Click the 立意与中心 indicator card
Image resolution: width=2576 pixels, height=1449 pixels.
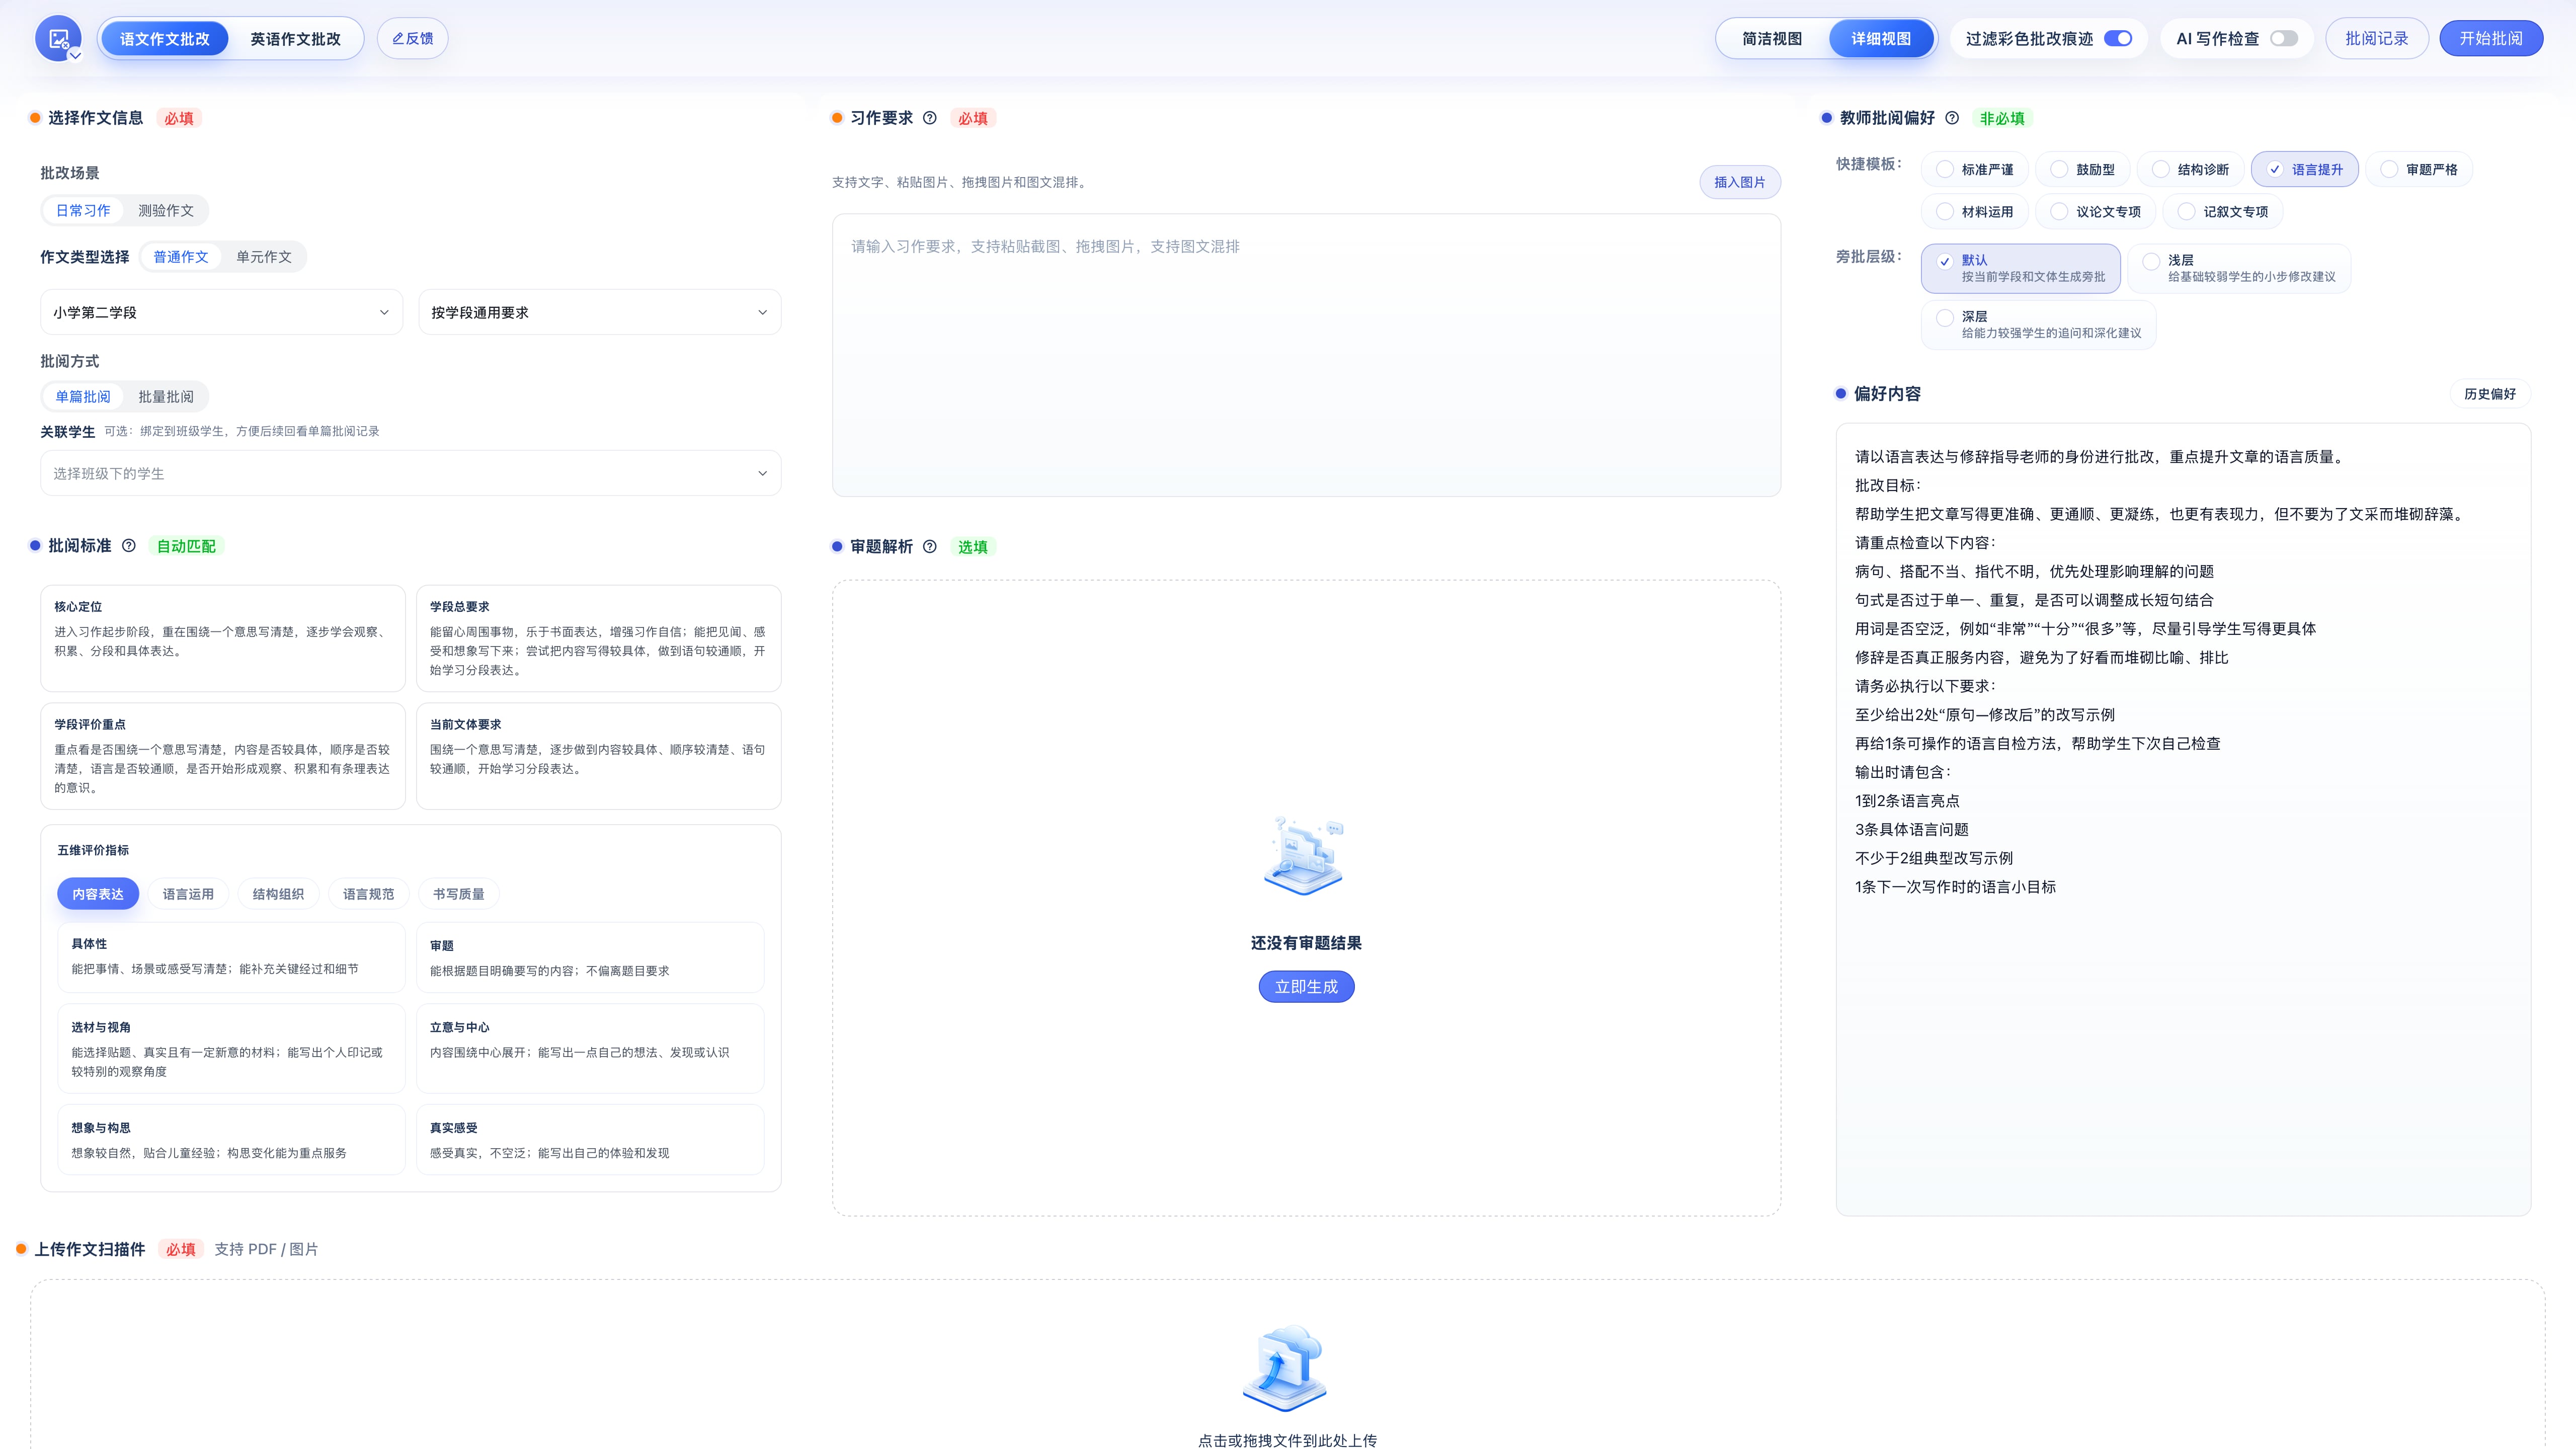click(590, 1048)
